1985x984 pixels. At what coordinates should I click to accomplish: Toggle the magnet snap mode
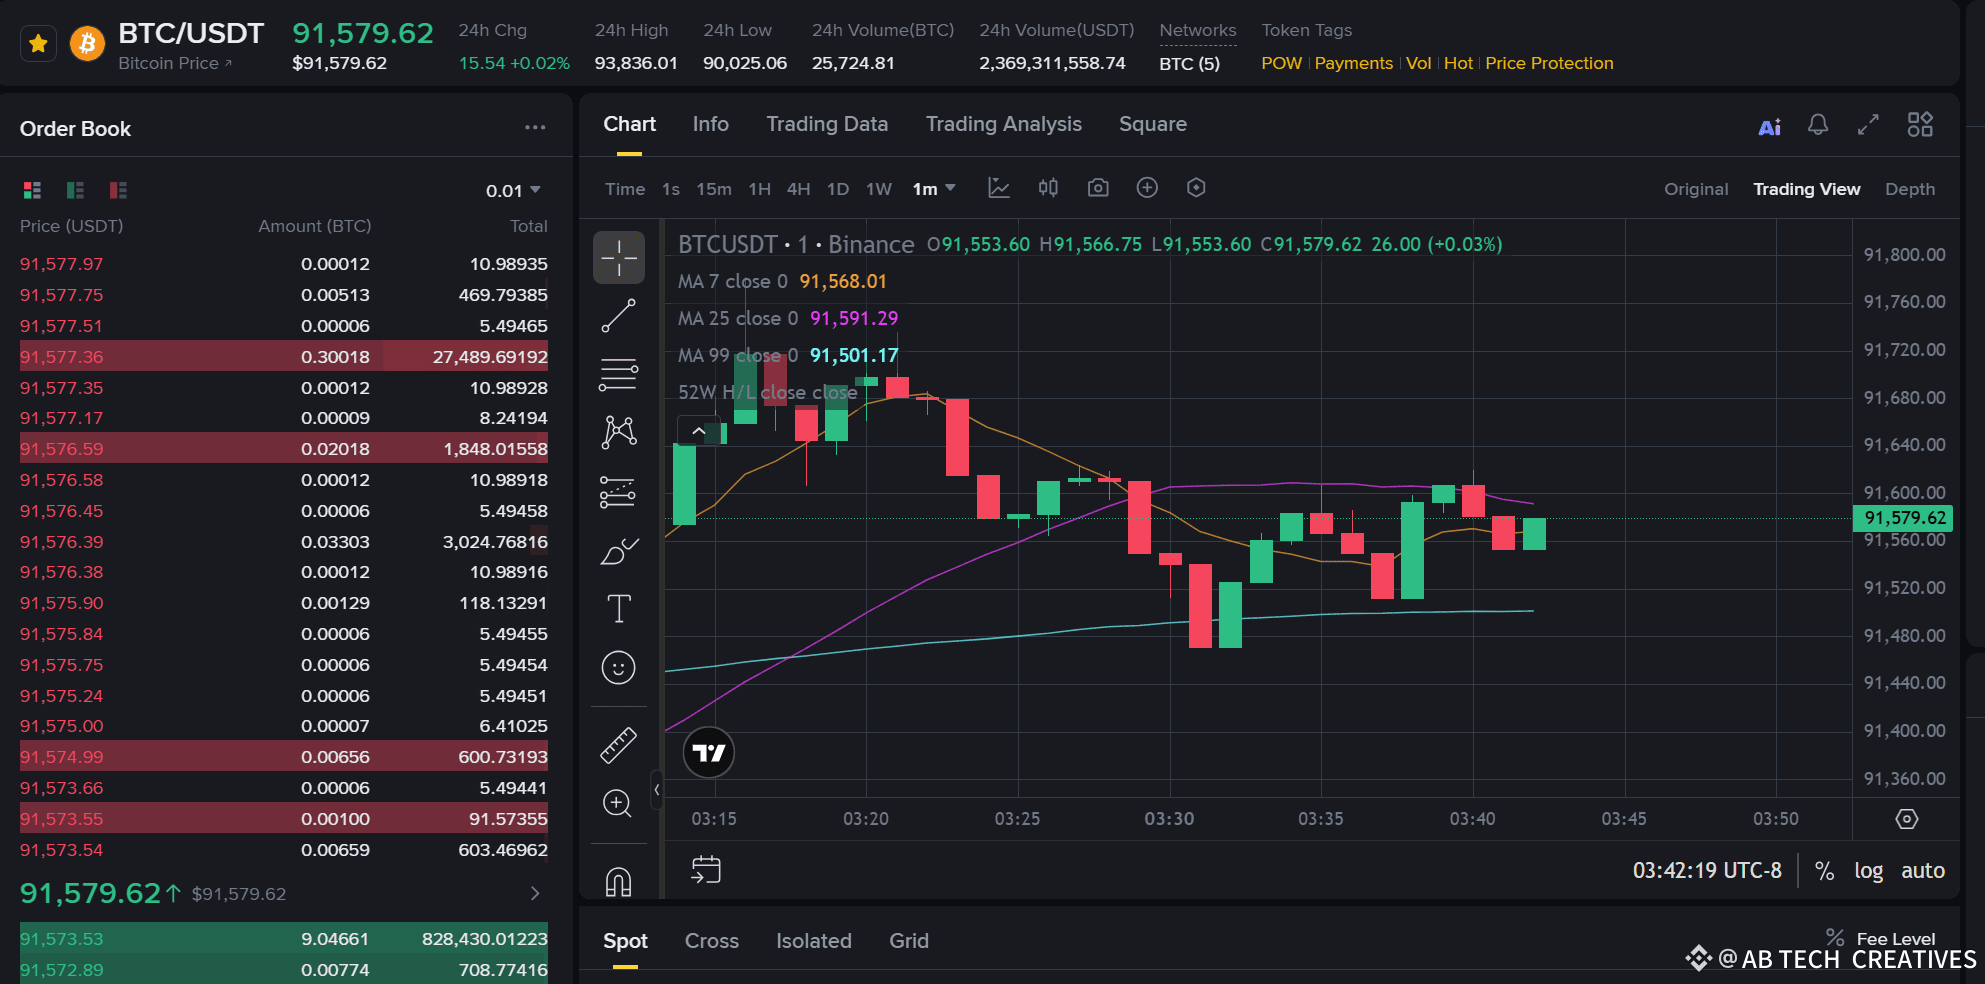tap(619, 881)
